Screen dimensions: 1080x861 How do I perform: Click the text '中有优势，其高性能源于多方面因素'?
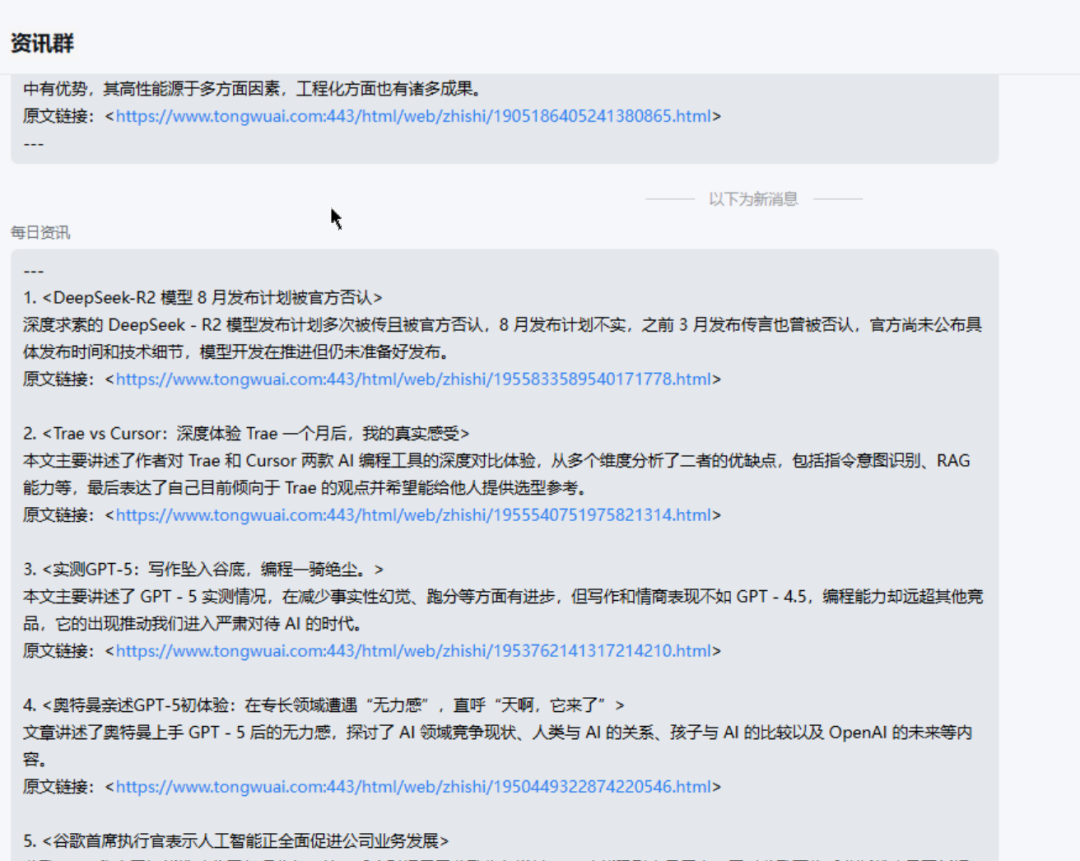click(x=153, y=89)
